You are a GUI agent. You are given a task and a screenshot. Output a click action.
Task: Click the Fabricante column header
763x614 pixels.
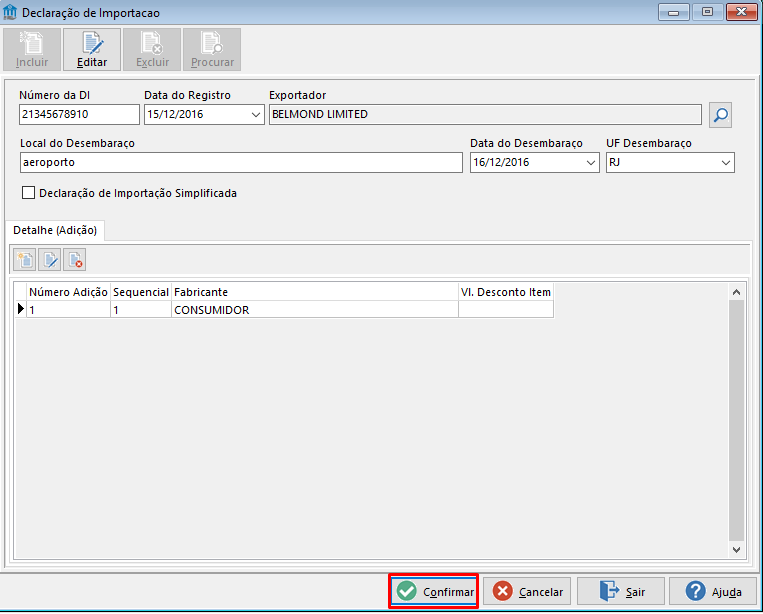(x=315, y=292)
